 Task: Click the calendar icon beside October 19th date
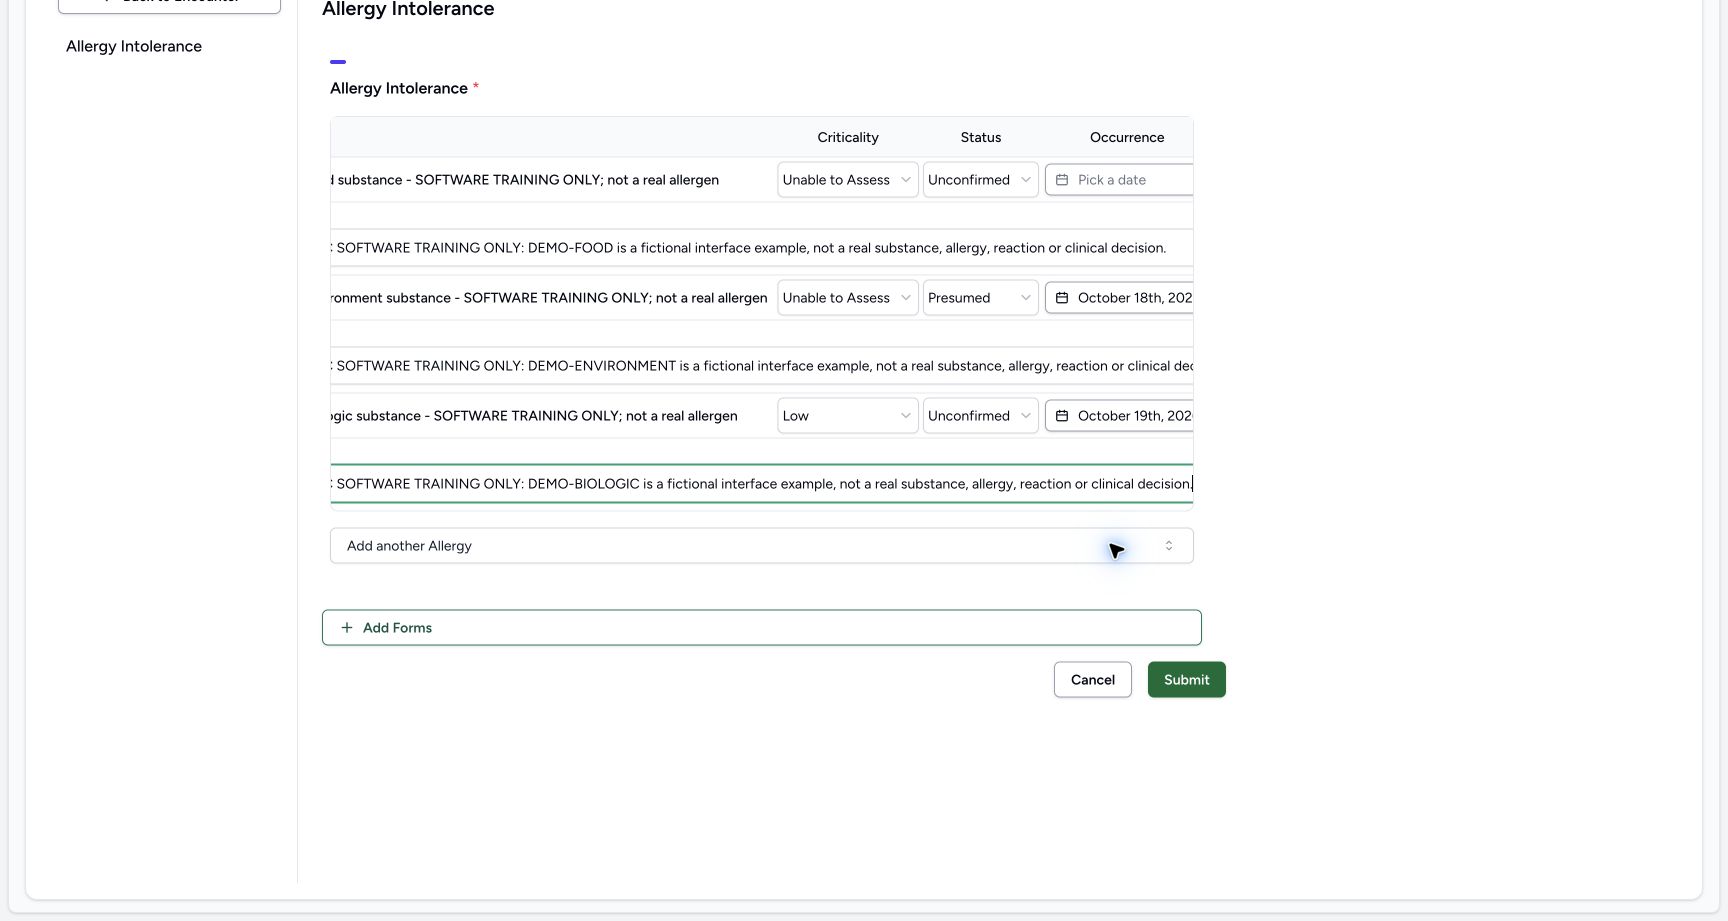coord(1062,416)
